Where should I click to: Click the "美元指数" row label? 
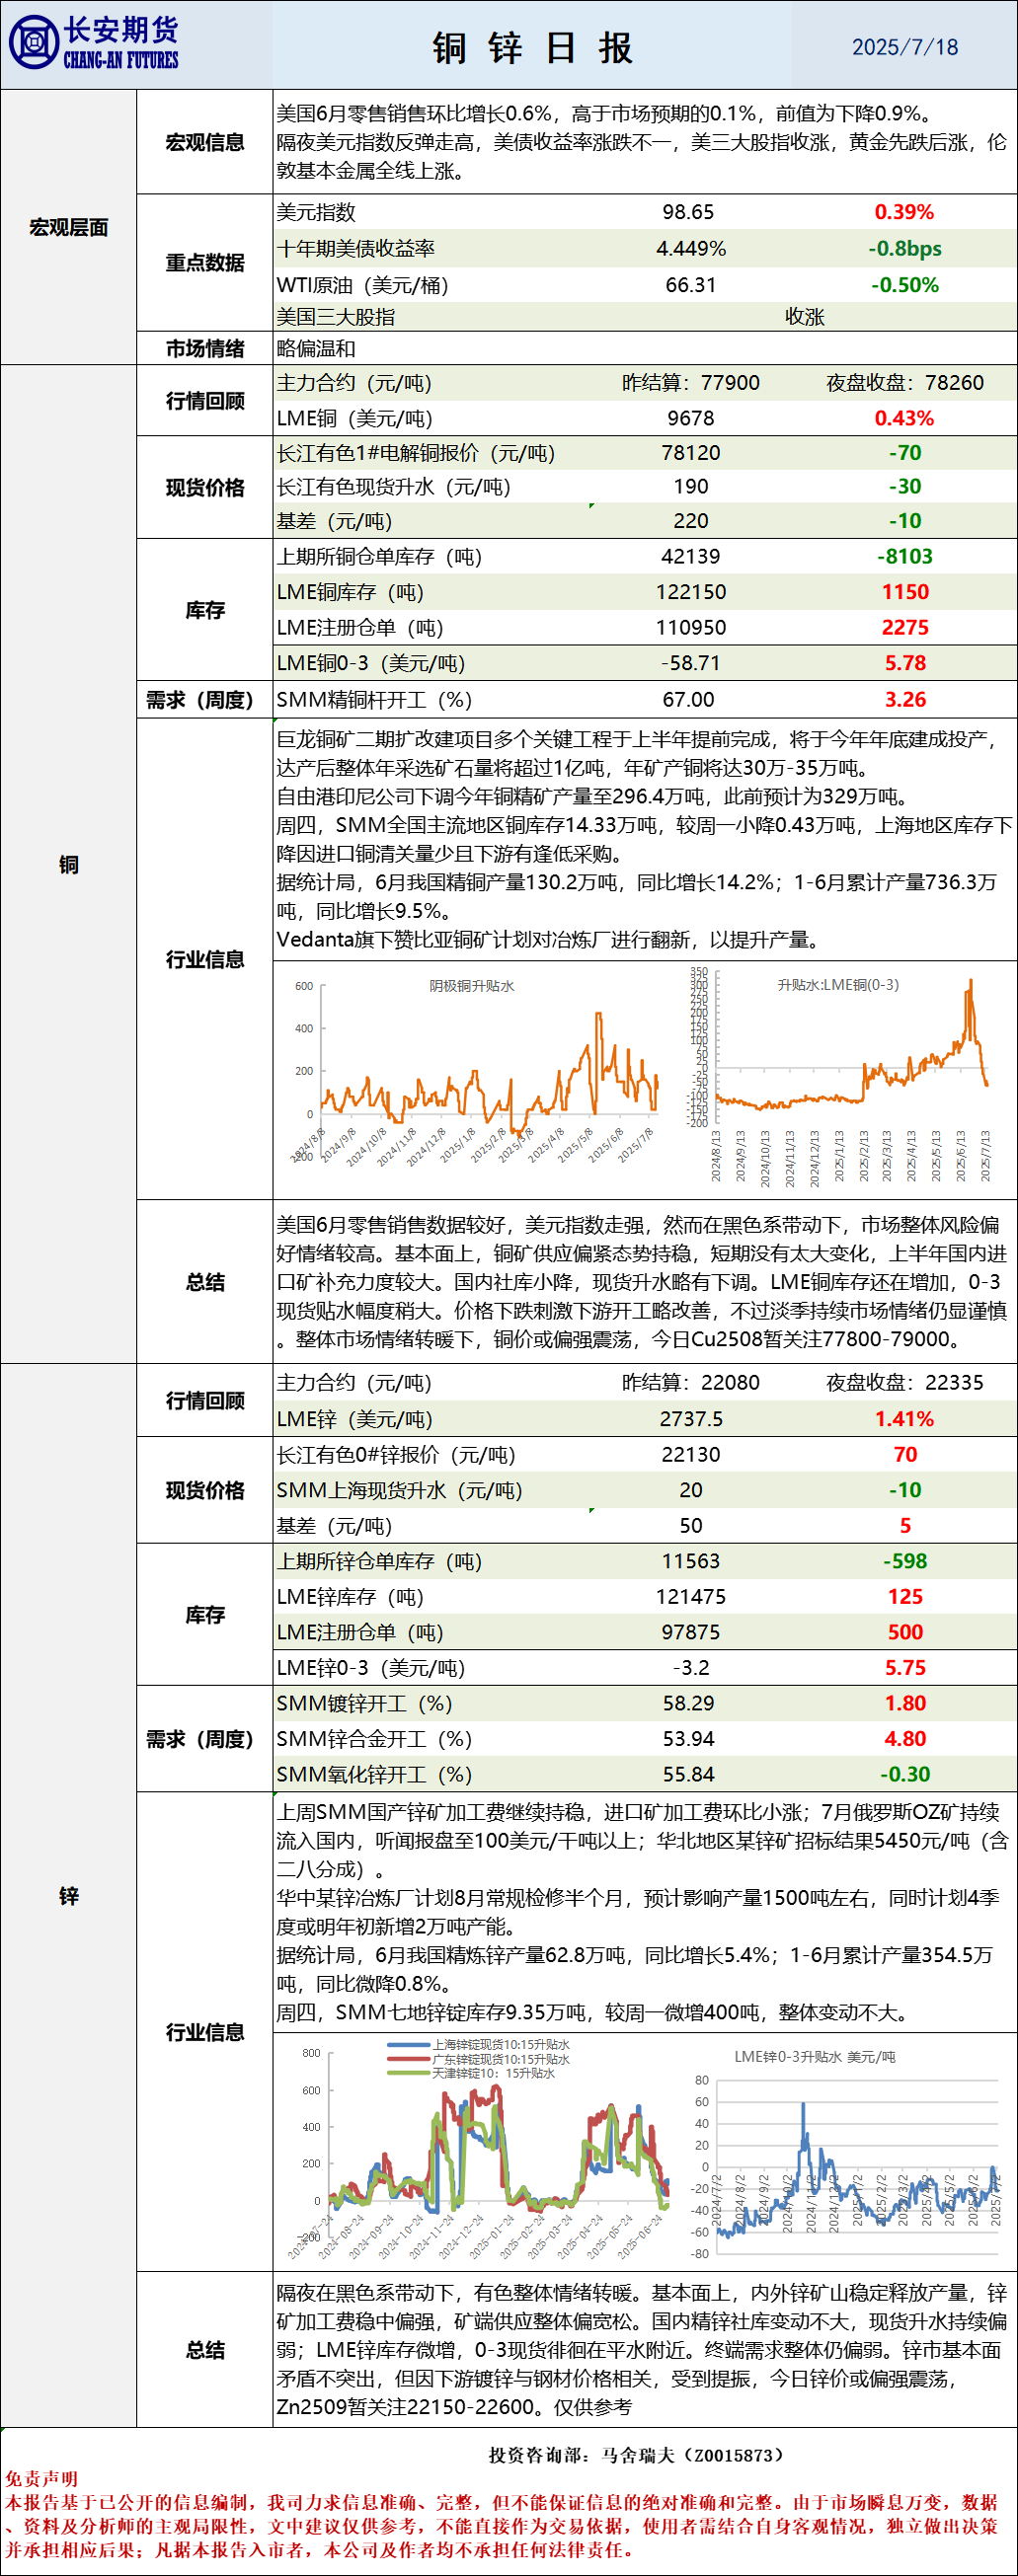coord(316,212)
